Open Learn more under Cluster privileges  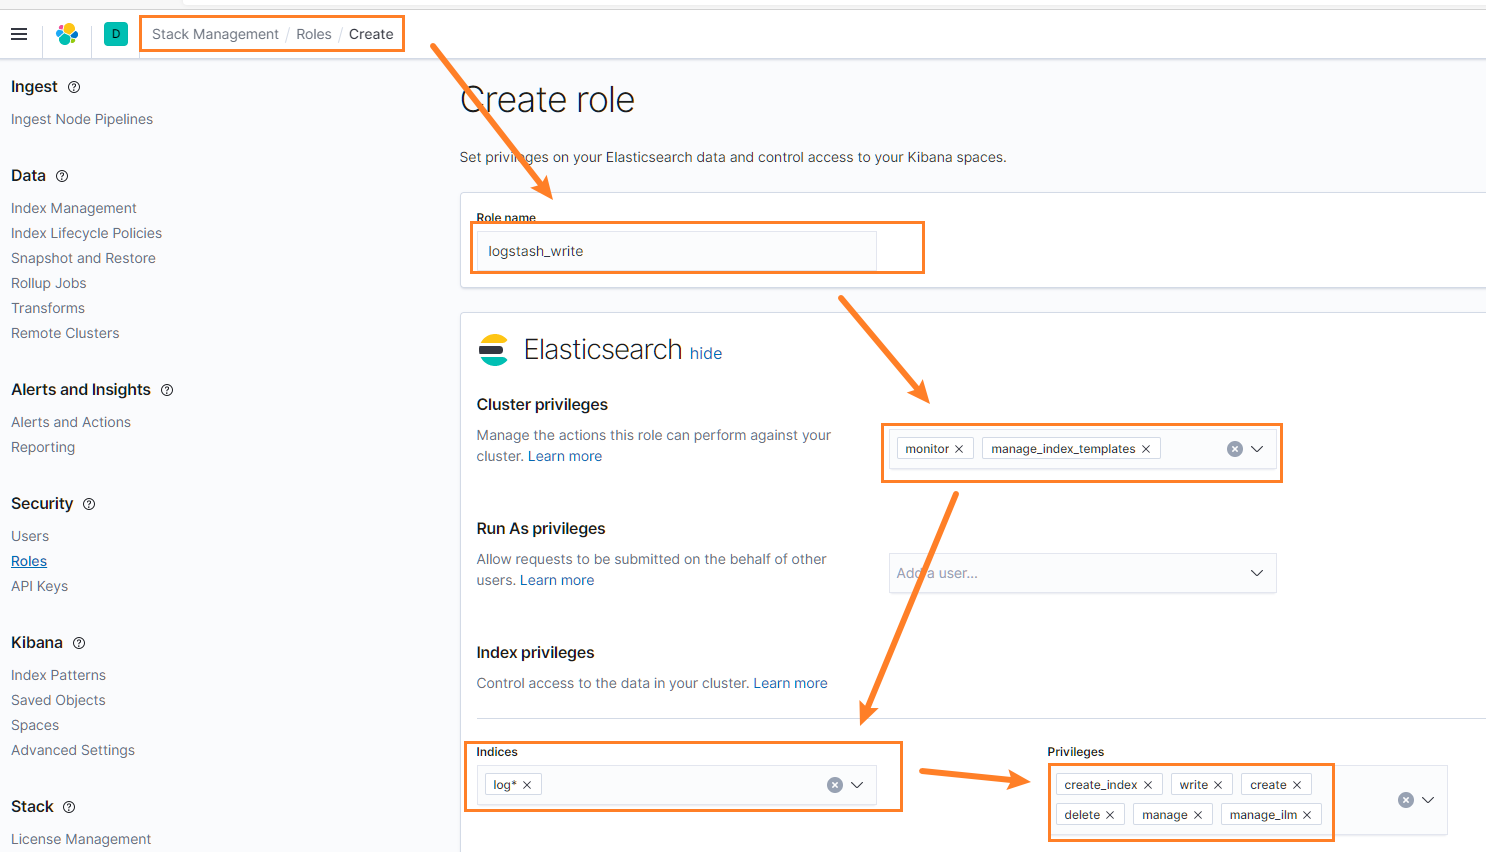(x=565, y=456)
